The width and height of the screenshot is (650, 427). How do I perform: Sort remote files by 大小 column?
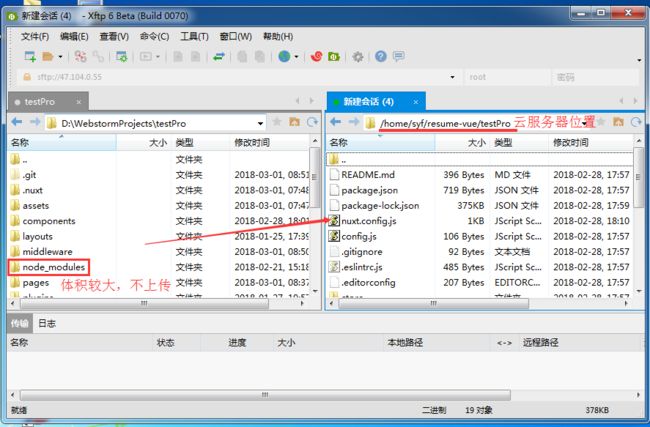pos(463,143)
